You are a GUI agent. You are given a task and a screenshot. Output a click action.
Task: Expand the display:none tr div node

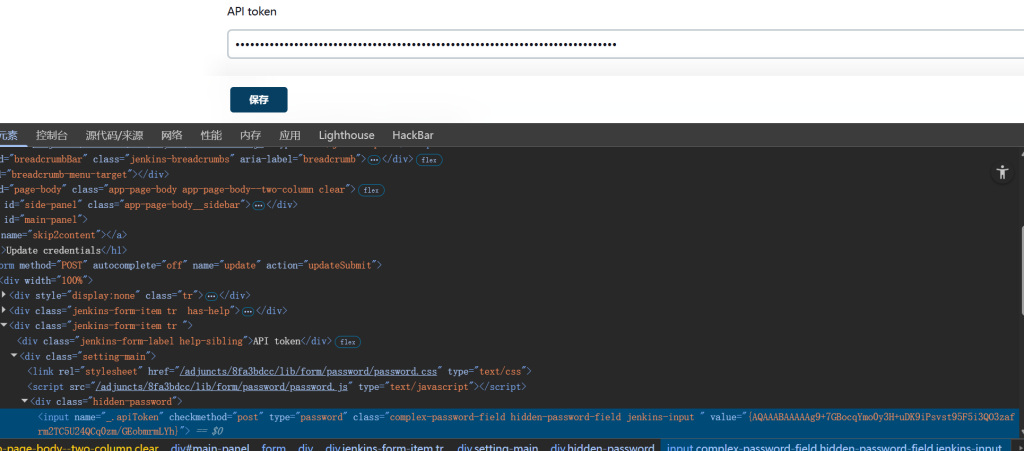coord(4,295)
